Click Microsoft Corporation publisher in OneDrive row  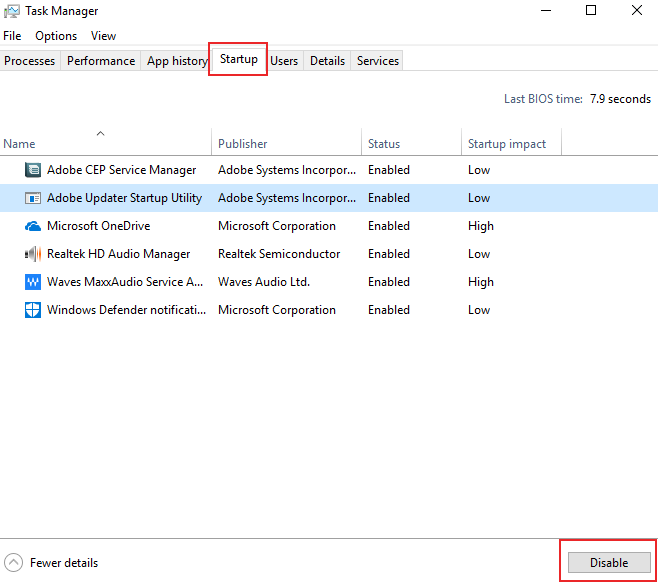tap(277, 226)
